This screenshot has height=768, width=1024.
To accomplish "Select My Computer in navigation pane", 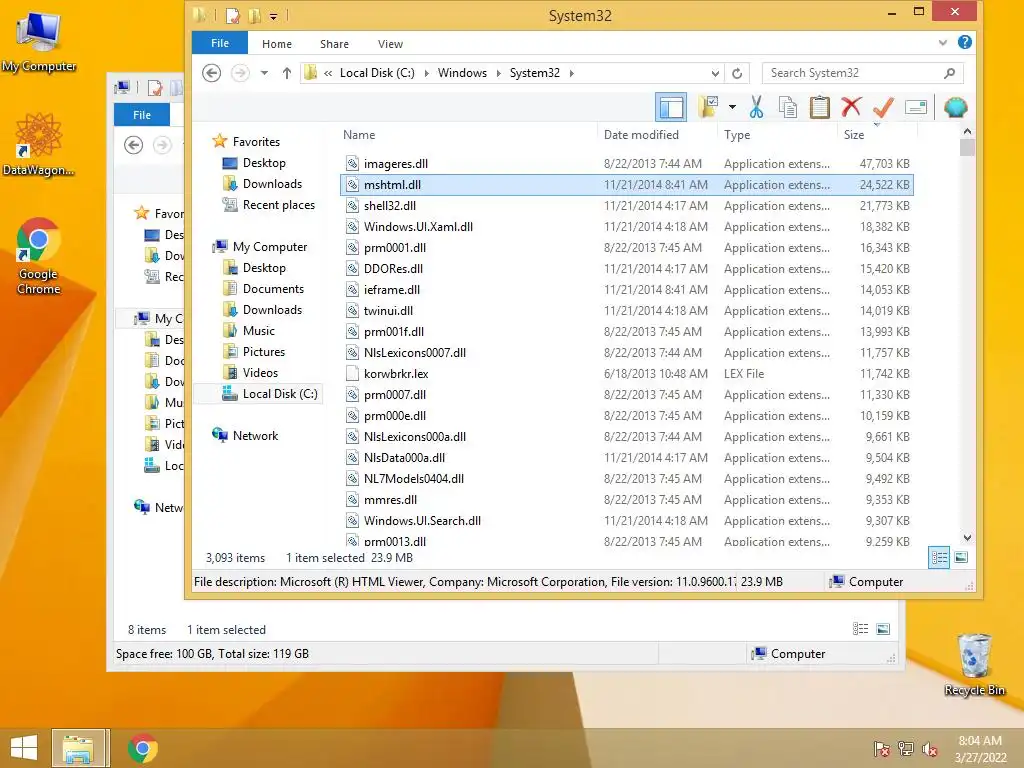I will click(270, 246).
